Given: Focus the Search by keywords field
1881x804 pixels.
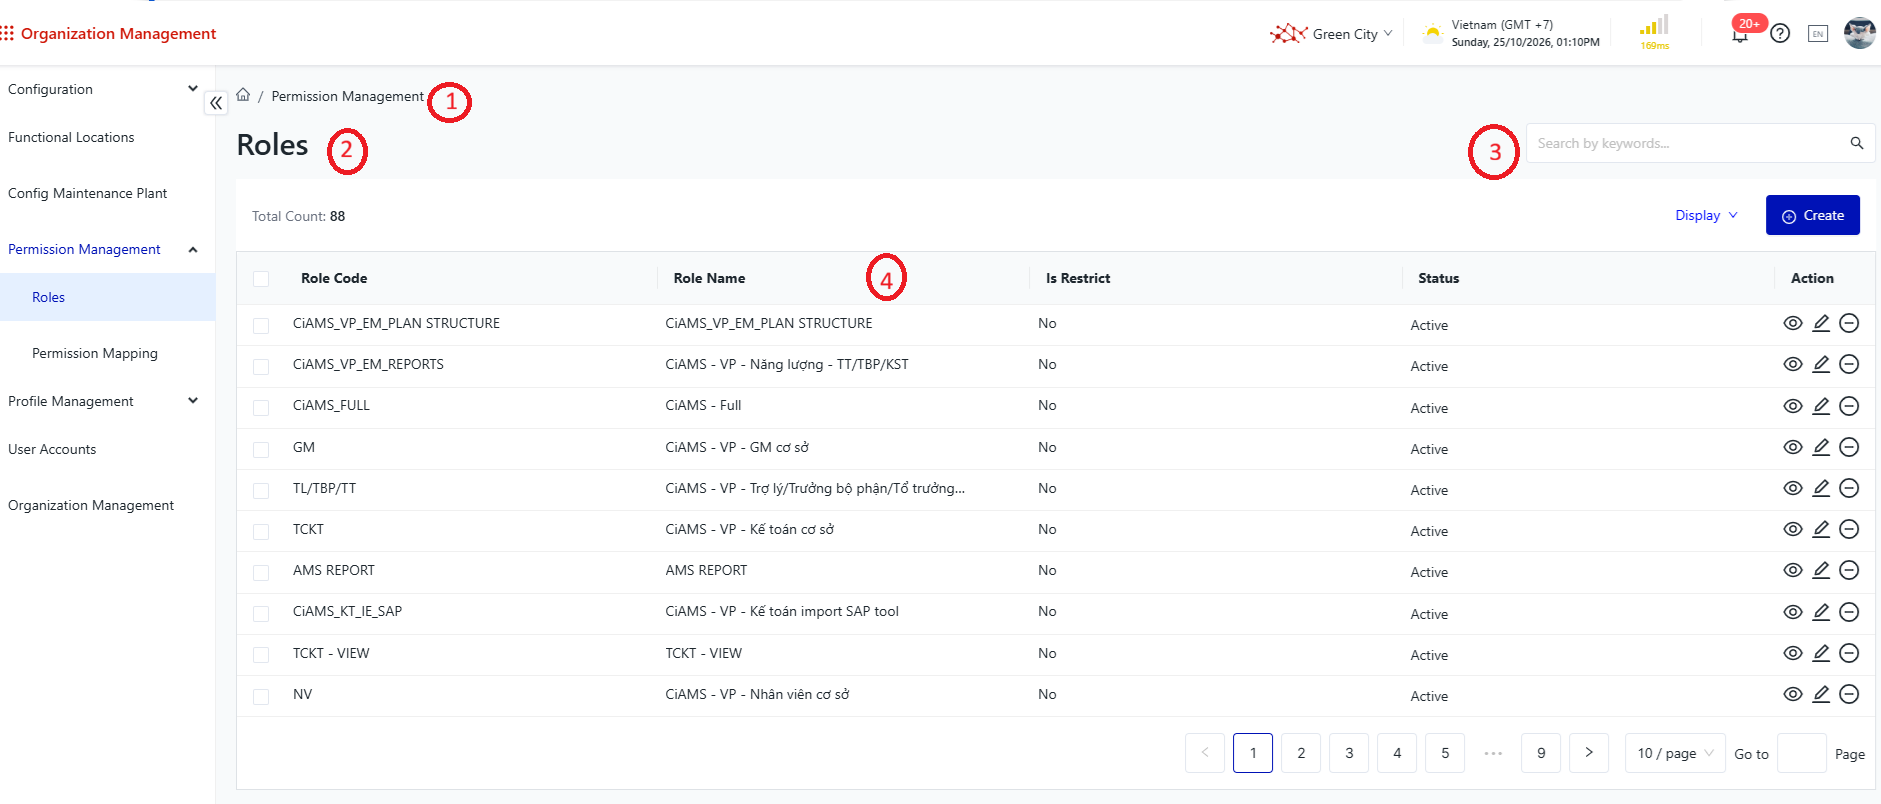Looking at the screenshot, I should [x=1690, y=143].
